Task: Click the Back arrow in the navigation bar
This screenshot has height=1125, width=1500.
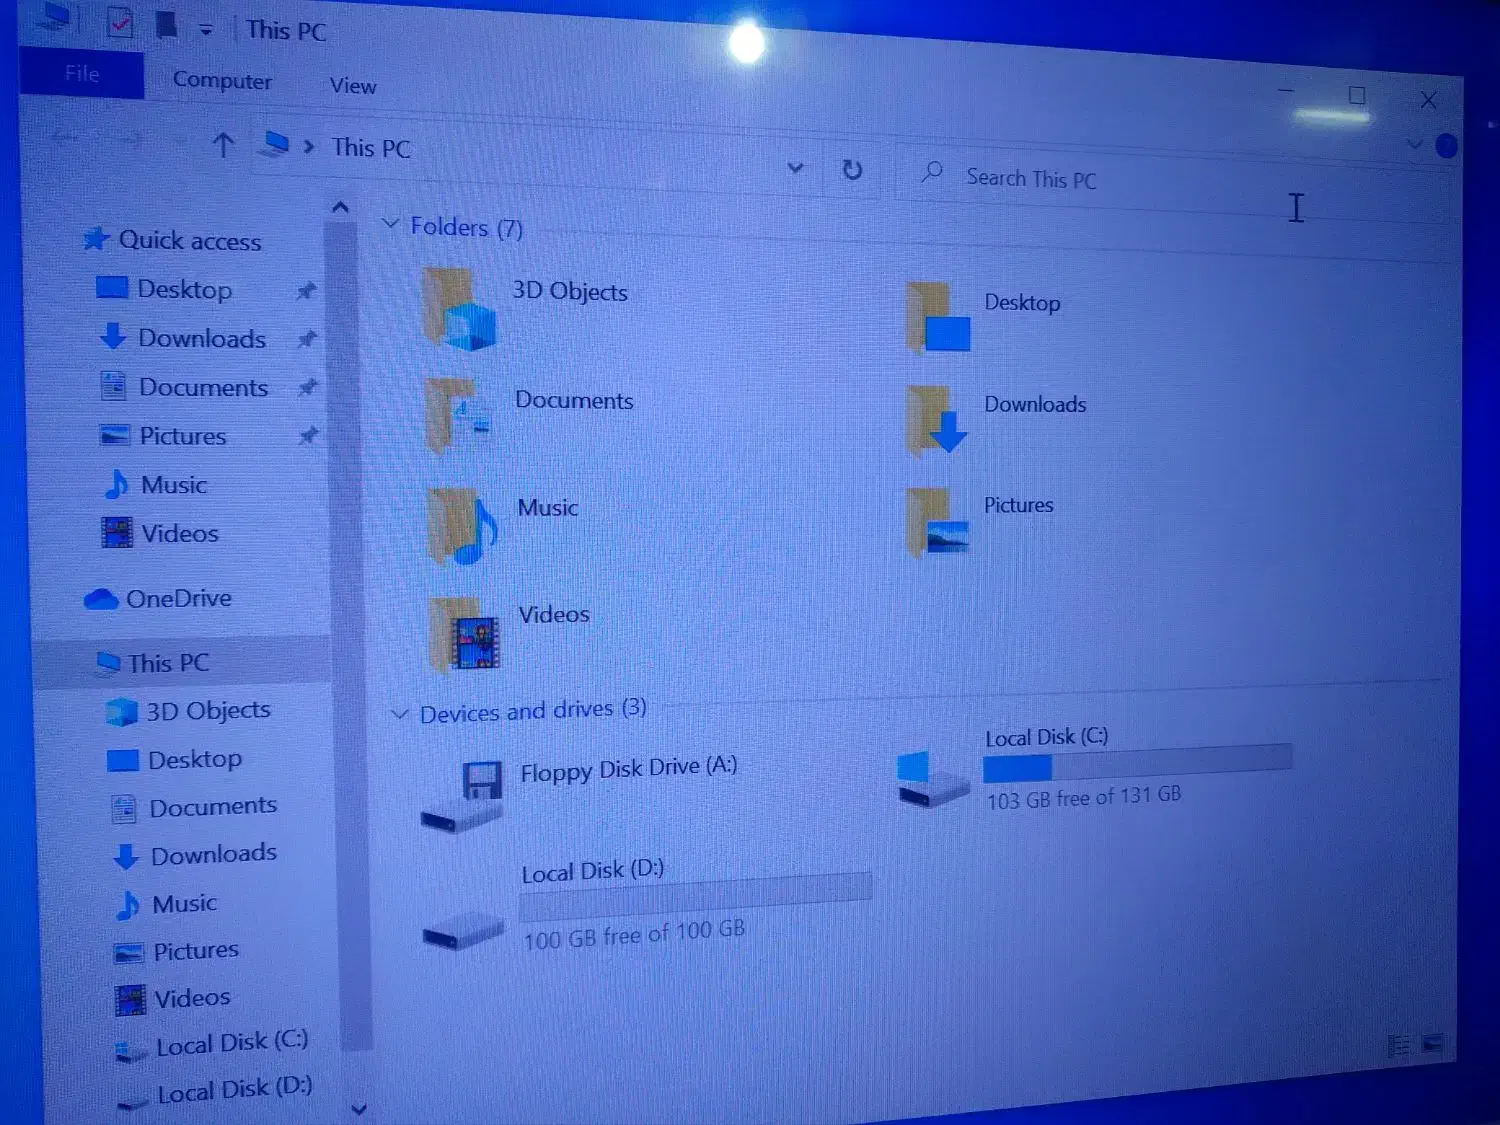Action: point(64,137)
